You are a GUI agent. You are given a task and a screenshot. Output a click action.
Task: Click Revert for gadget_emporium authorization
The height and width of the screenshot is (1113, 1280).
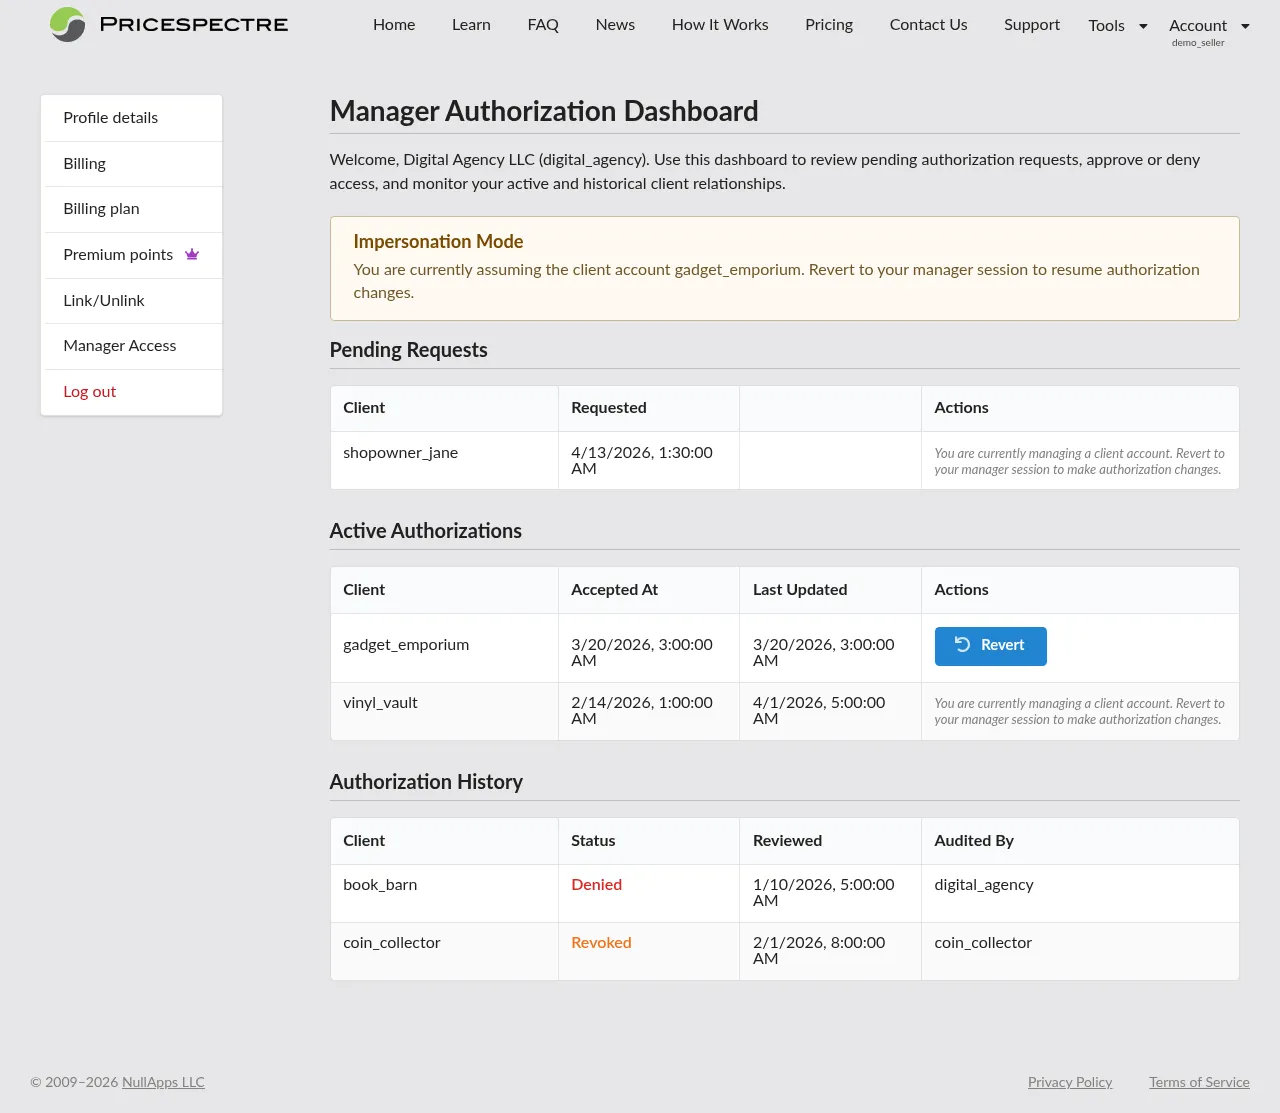[990, 646]
